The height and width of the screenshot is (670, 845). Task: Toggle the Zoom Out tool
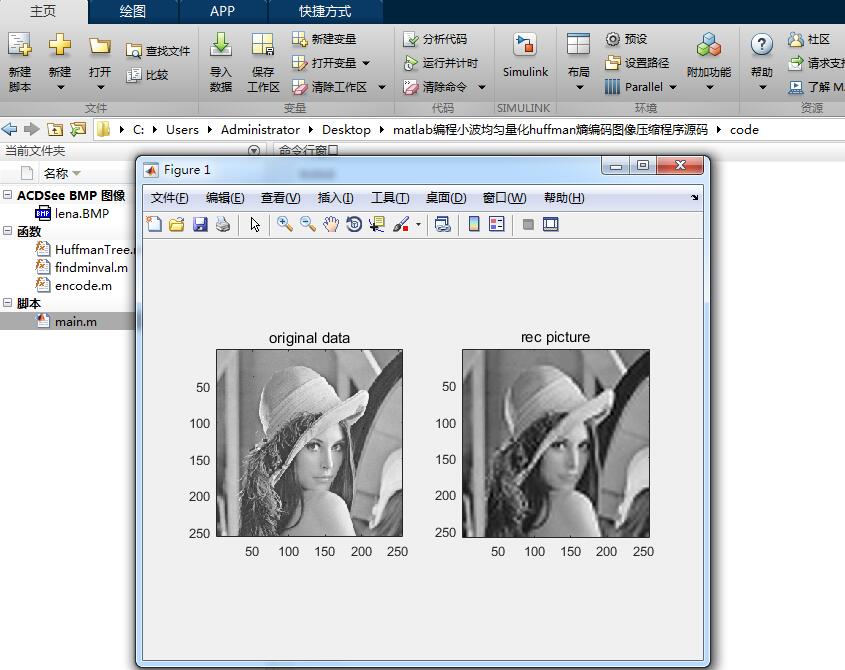308,224
